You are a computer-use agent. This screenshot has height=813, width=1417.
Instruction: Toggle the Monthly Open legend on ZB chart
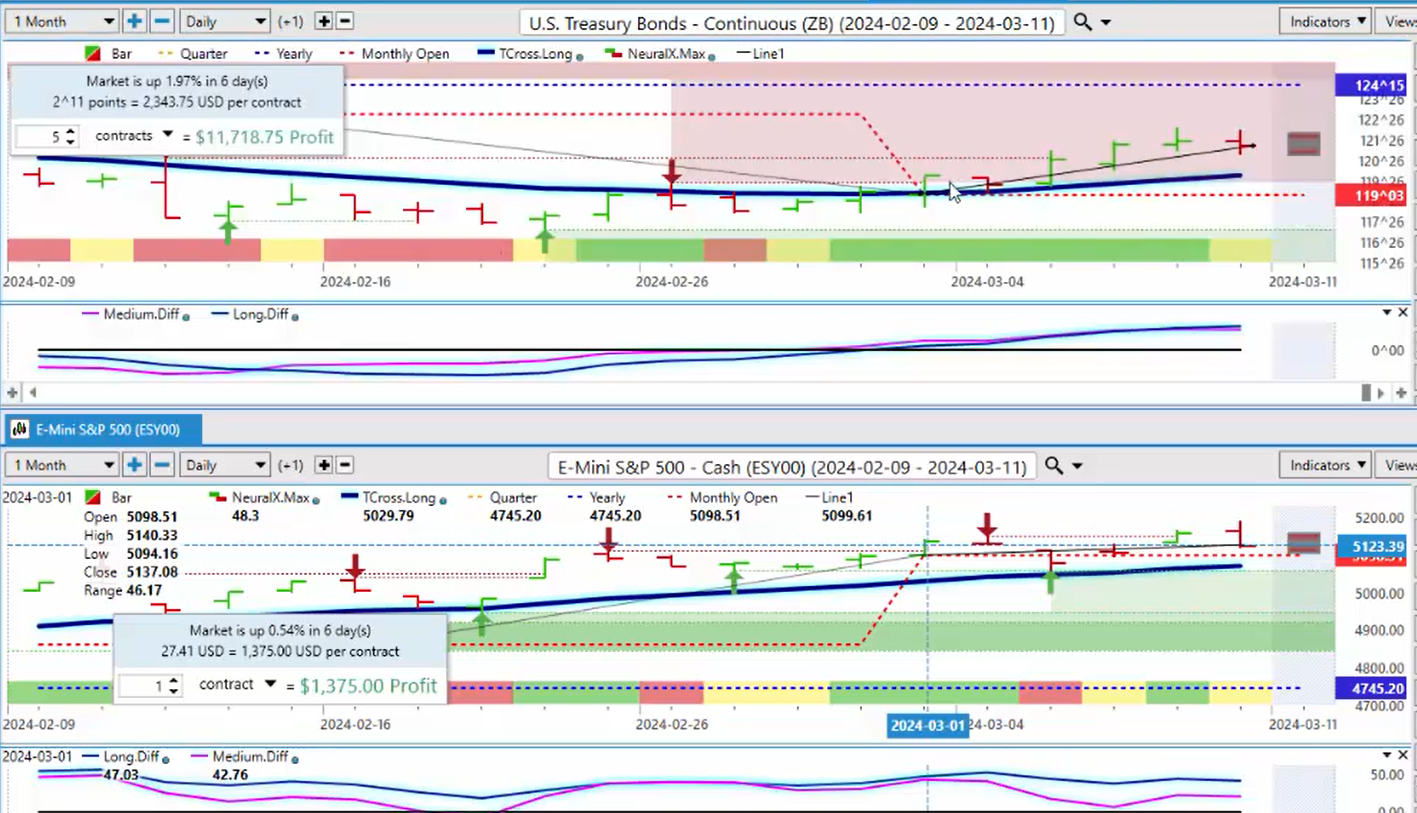click(394, 54)
